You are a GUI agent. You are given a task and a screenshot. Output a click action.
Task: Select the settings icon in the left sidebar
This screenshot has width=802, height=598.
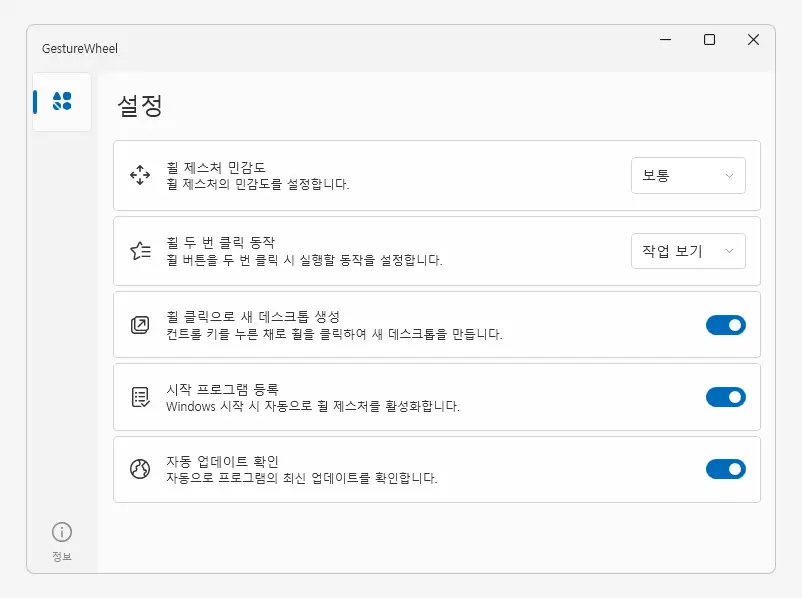62,102
